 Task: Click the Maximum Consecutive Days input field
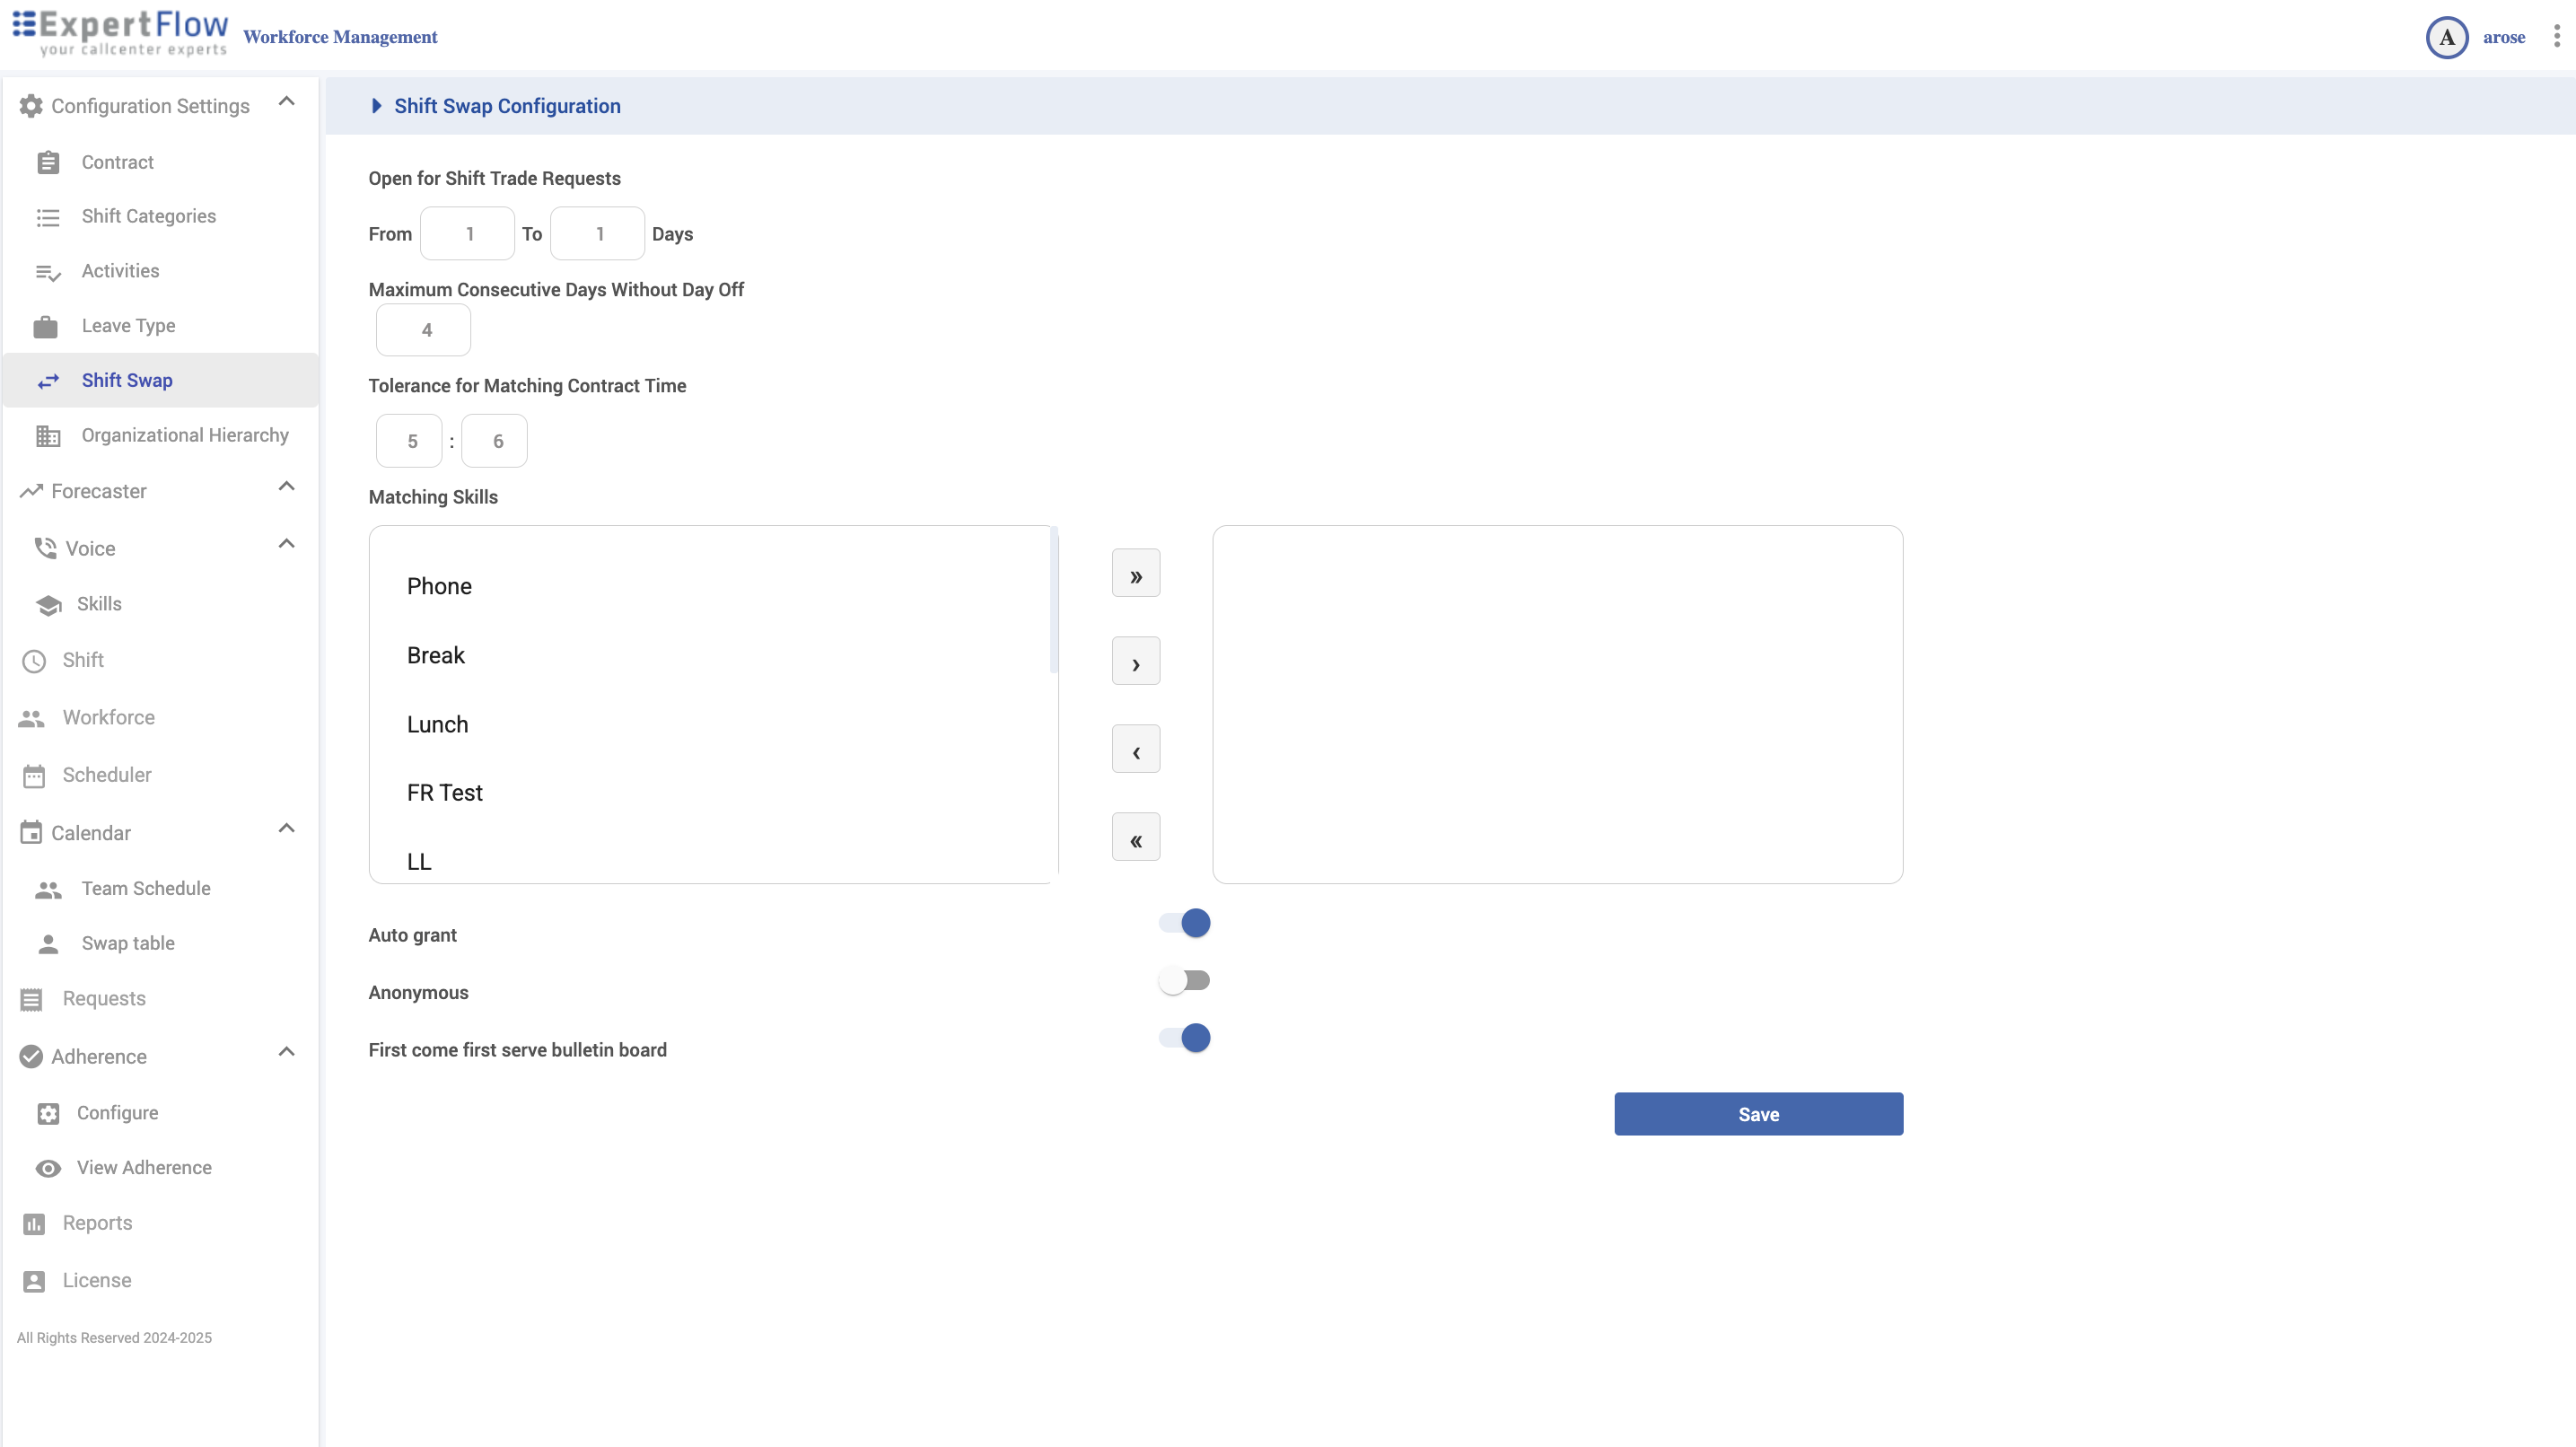coord(423,330)
